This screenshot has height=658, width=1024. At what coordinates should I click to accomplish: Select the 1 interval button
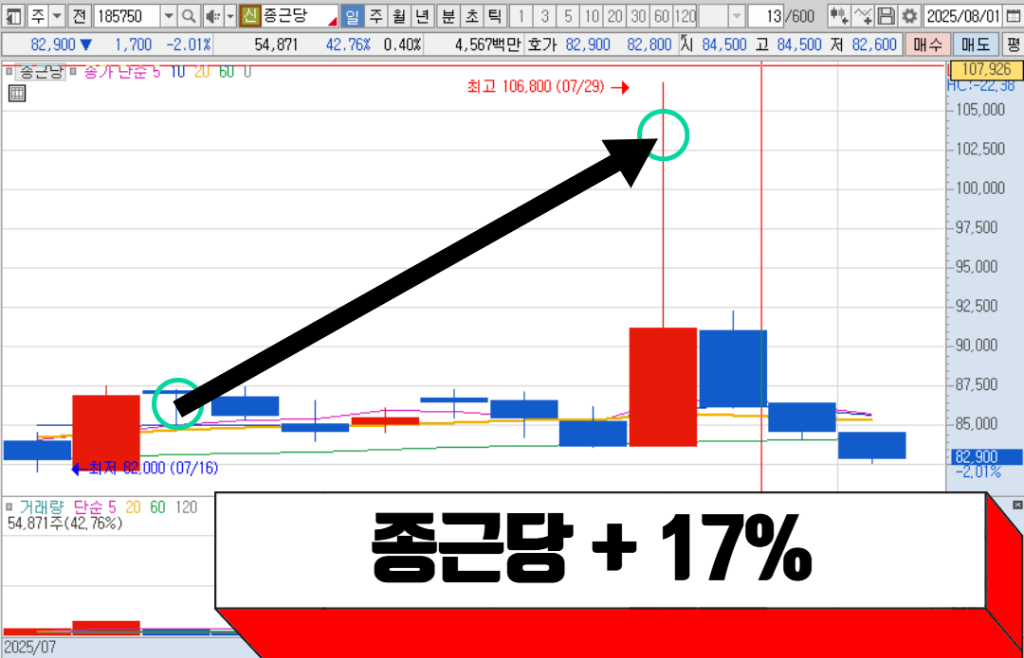click(x=520, y=16)
